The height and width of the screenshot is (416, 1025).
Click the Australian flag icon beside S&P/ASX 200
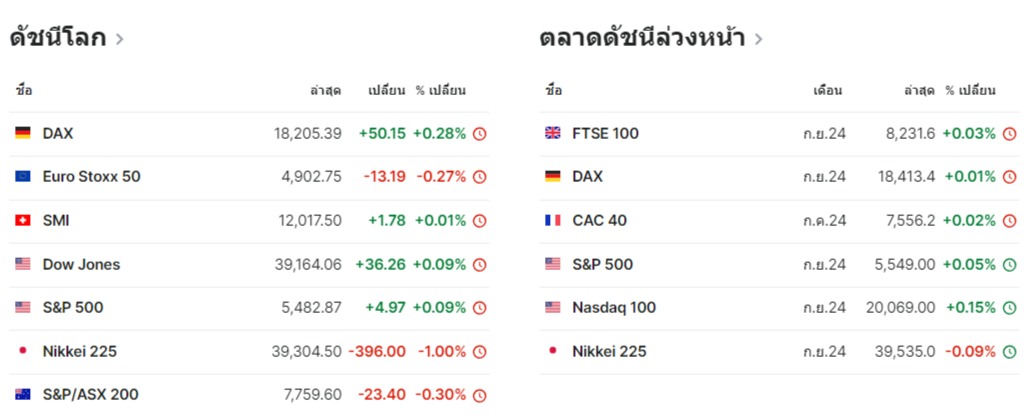(23, 394)
